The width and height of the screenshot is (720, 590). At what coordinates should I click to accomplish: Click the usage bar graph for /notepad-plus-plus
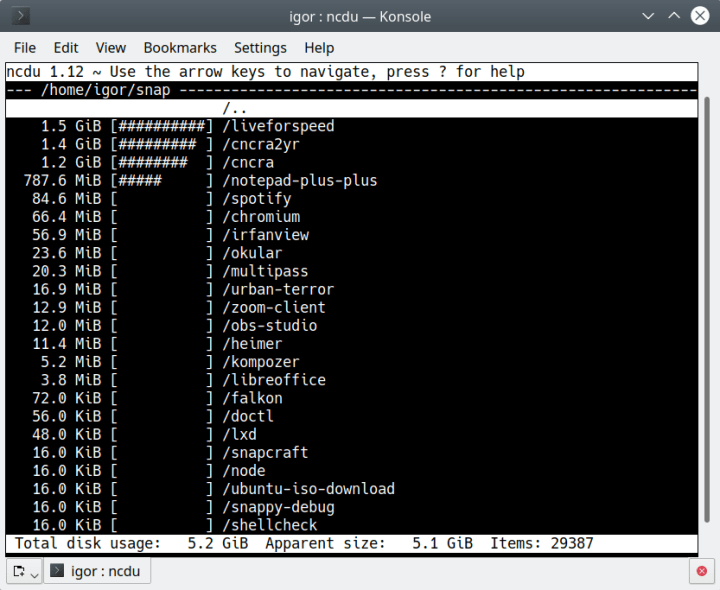[x=162, y=180]
